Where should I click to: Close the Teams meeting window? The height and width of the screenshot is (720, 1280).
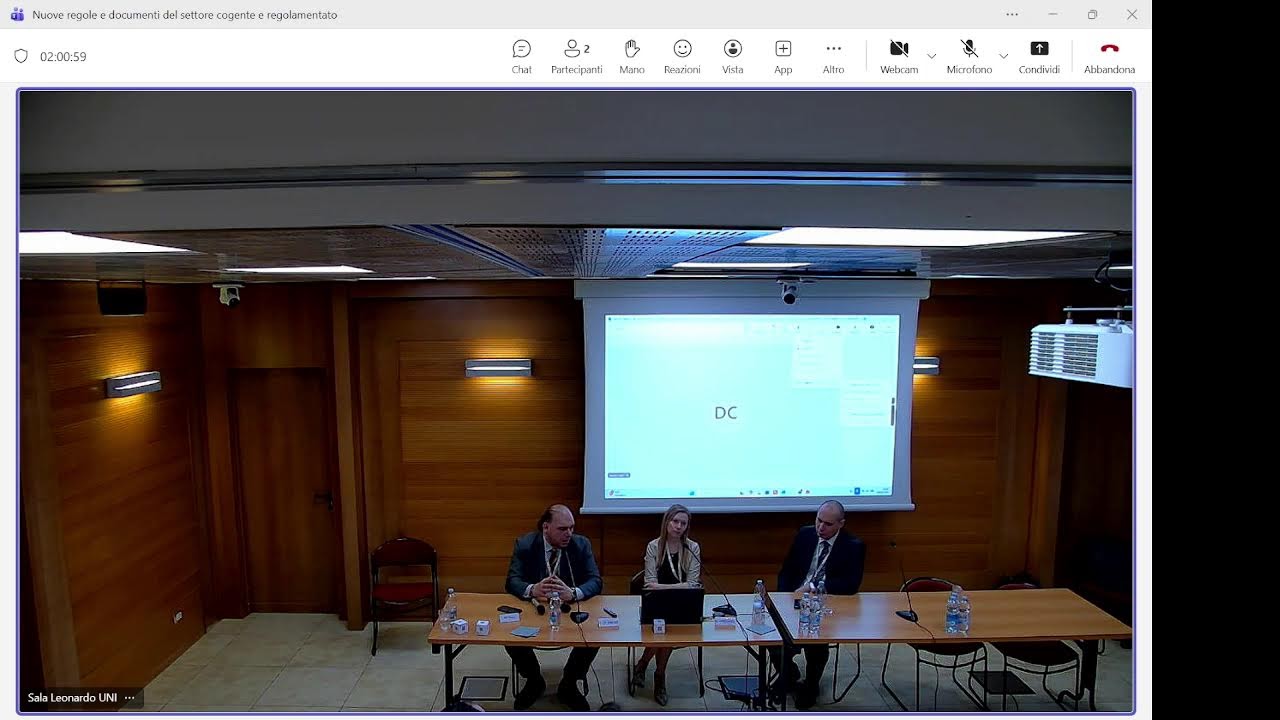point(1132,14)
